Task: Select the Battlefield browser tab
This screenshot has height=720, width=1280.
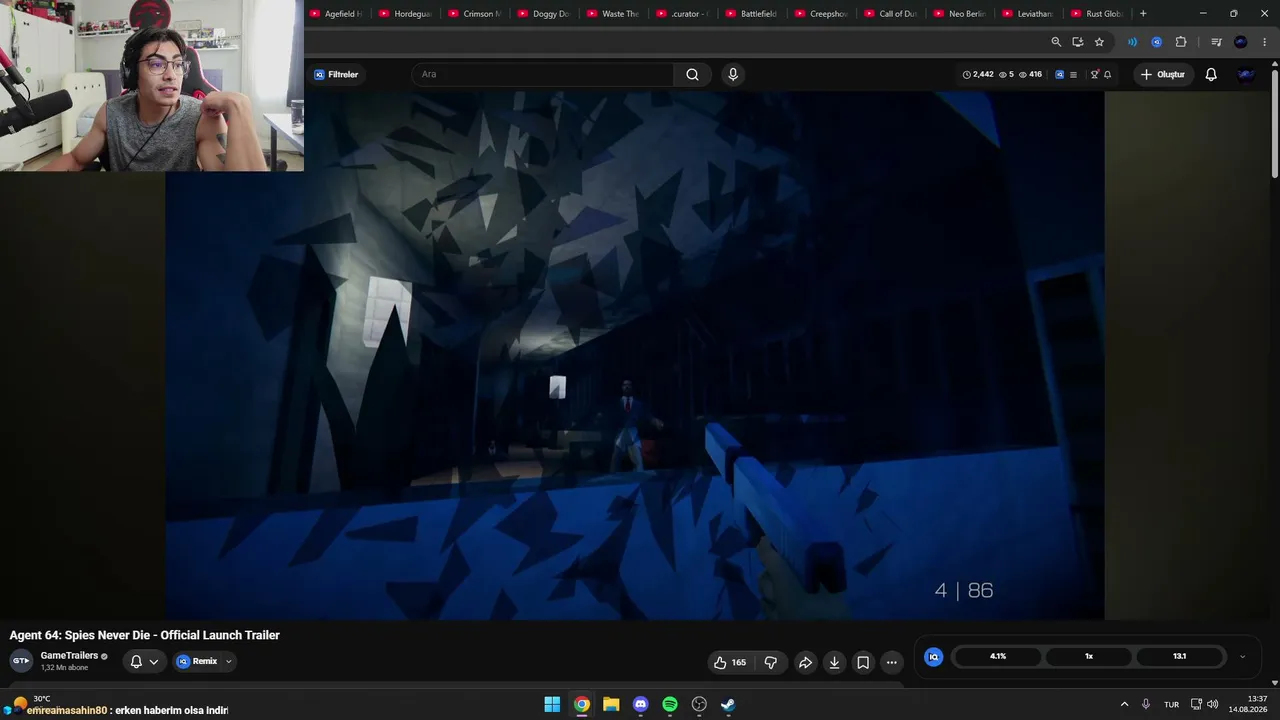Action: point(751,14)
